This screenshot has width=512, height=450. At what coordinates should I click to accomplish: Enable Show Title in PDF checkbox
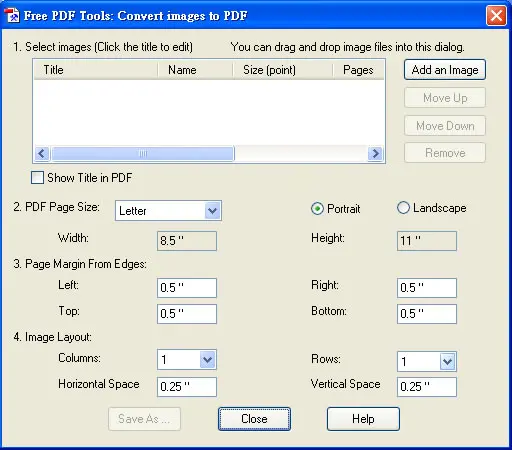click(37, 178)
